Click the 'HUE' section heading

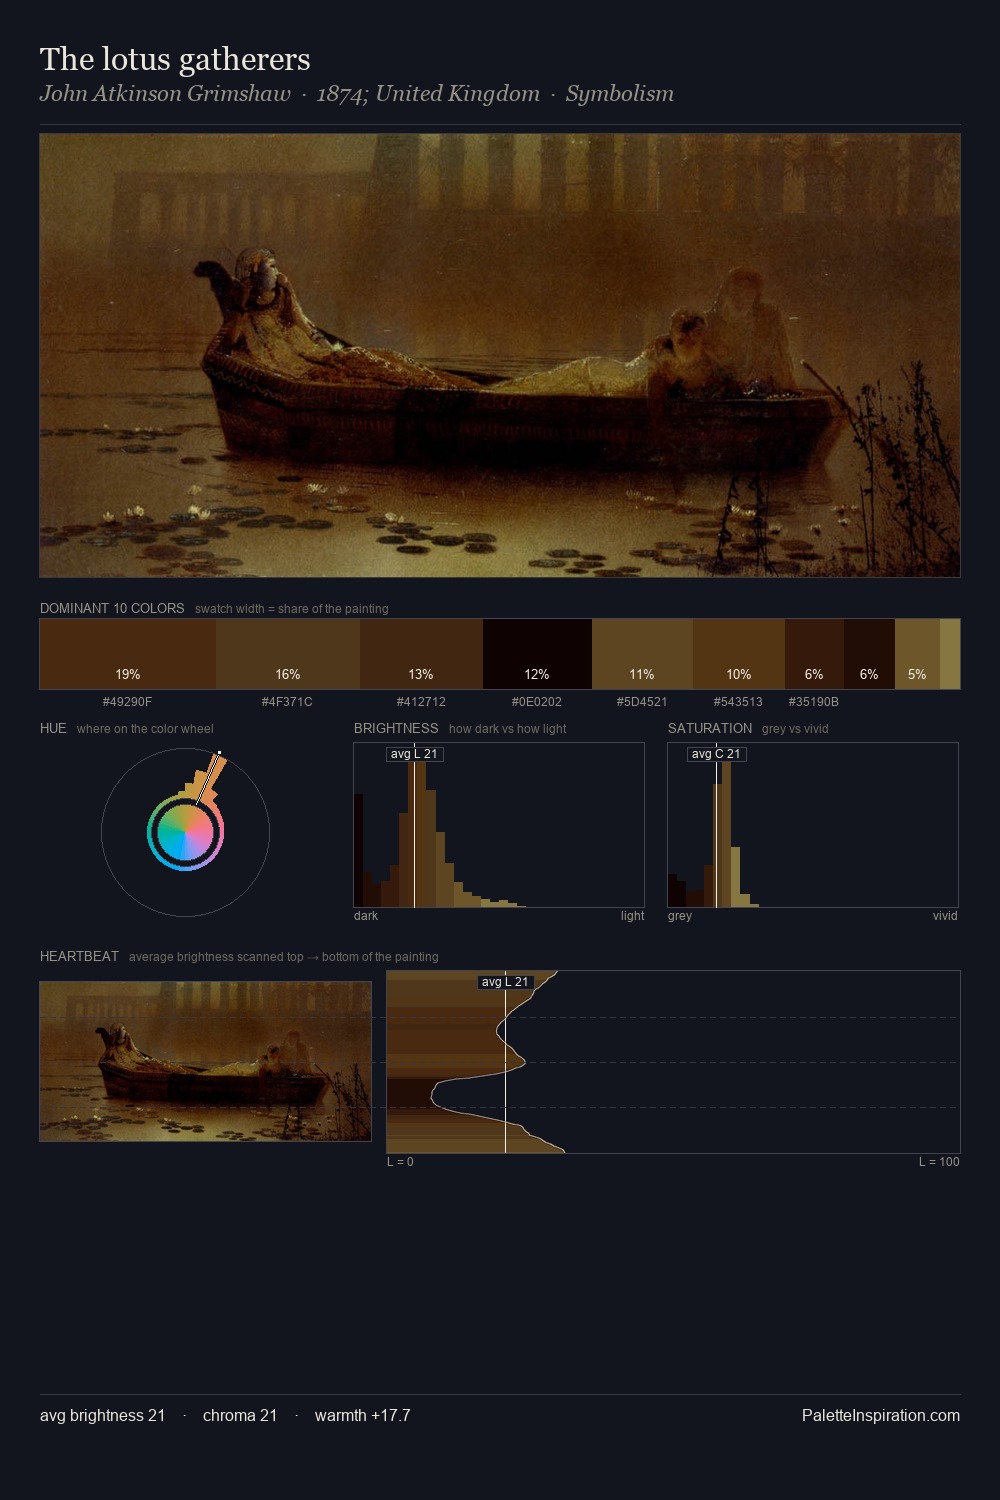tap(53, 728)
